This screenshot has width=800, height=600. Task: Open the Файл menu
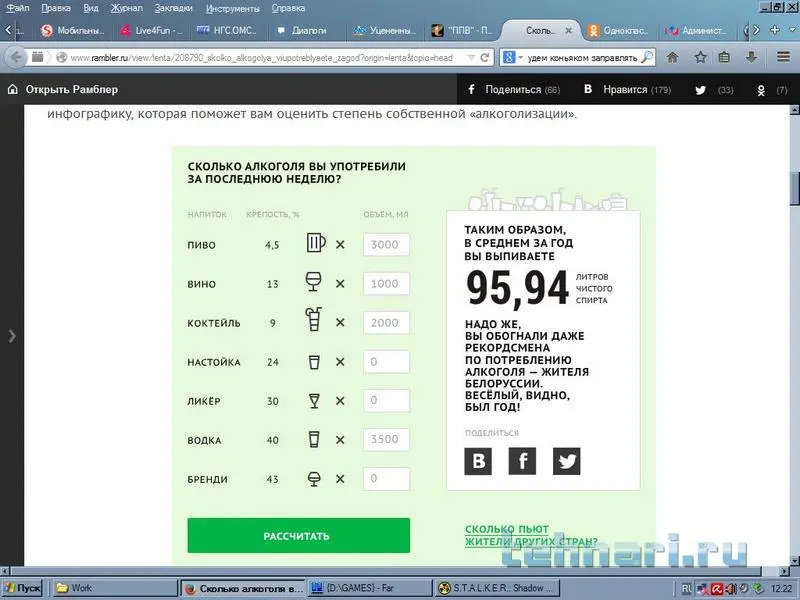tap(17, 8)
